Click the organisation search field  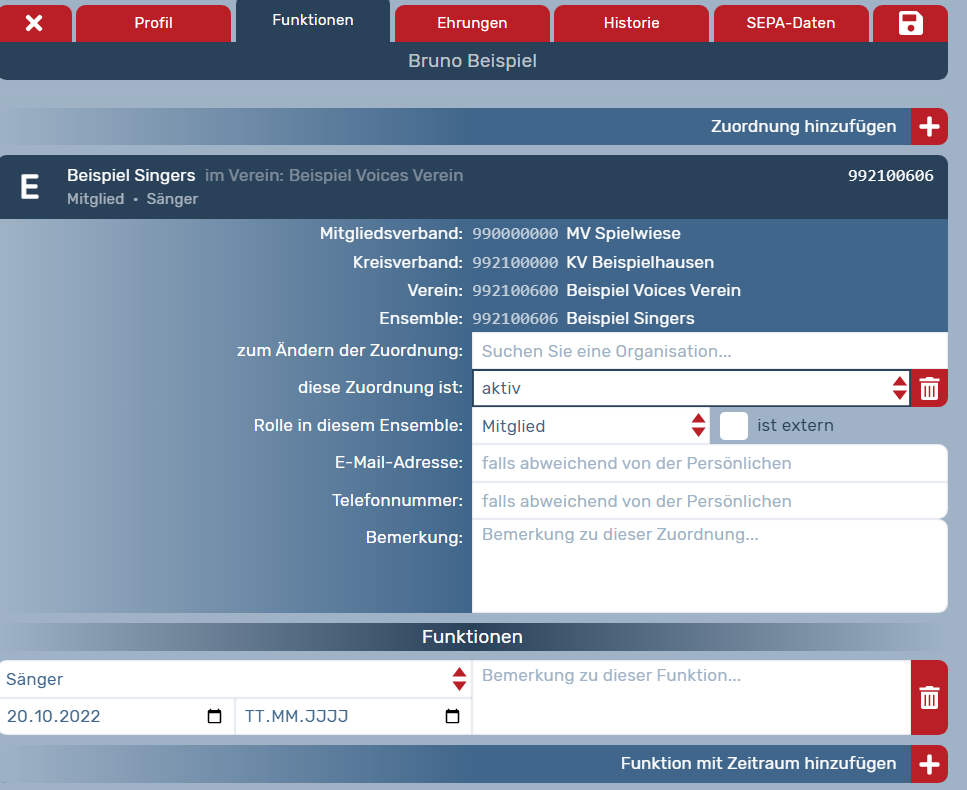click(x=708, y=351)
